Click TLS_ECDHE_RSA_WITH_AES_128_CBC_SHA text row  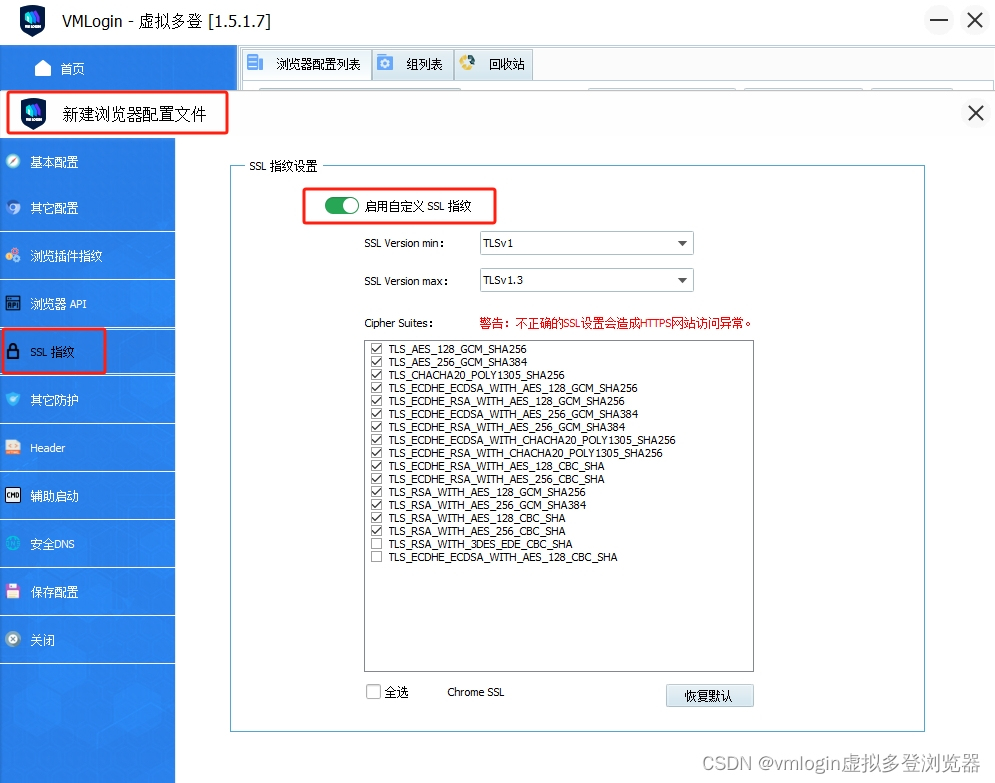[496, 466]
